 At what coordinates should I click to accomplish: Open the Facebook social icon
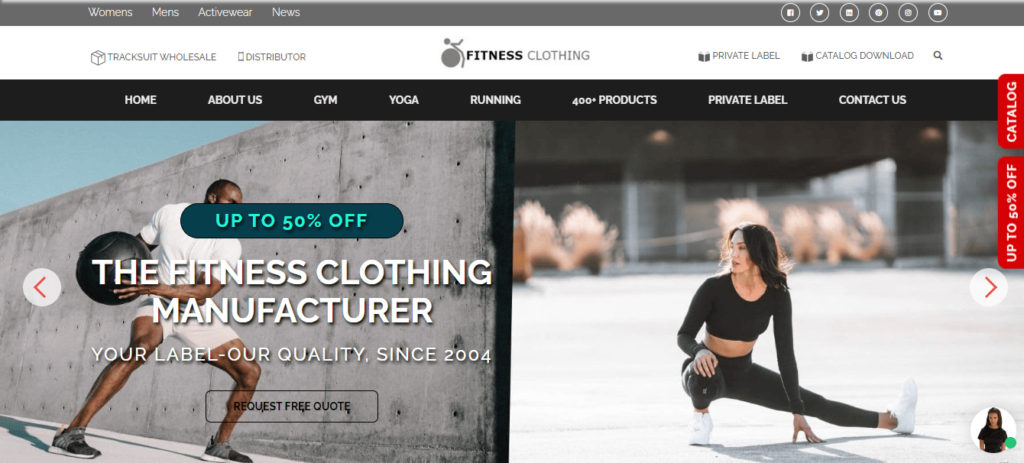point(790,12)
